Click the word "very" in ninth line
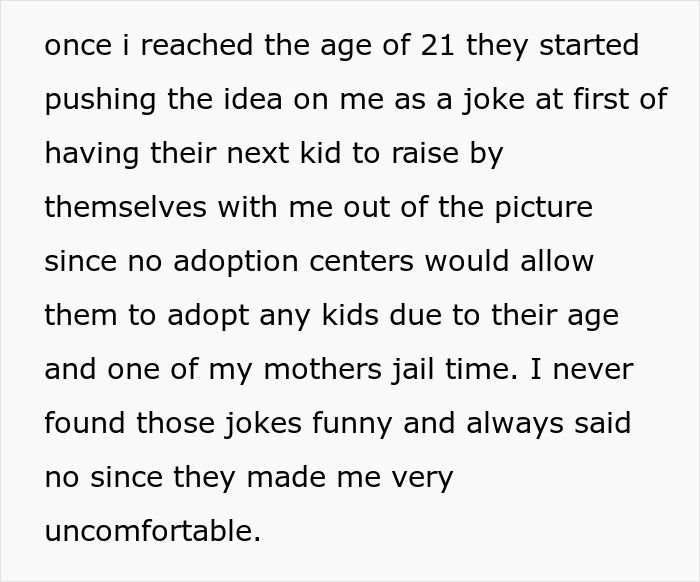The image size is (700, 582). click(x=421, y=477)
